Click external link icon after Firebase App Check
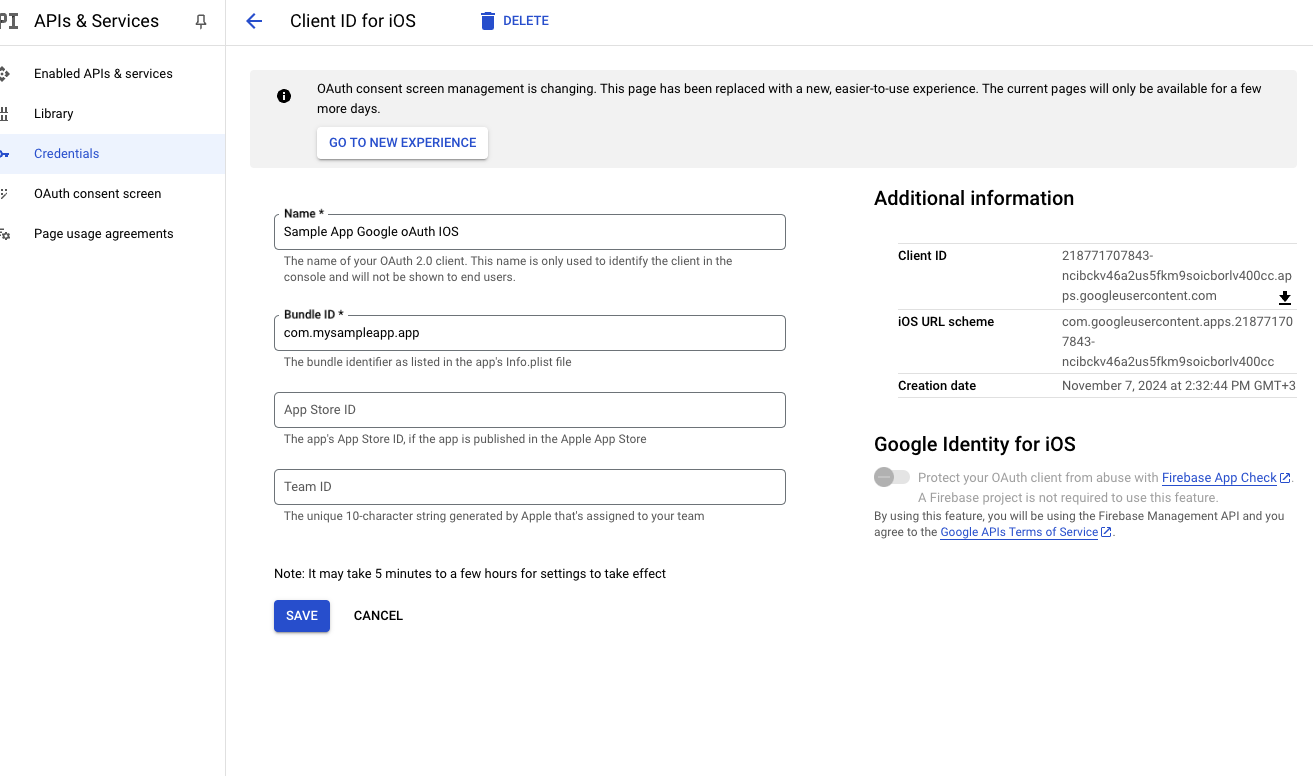The height and width of the screenshot is (776, 1313). 1285,478
